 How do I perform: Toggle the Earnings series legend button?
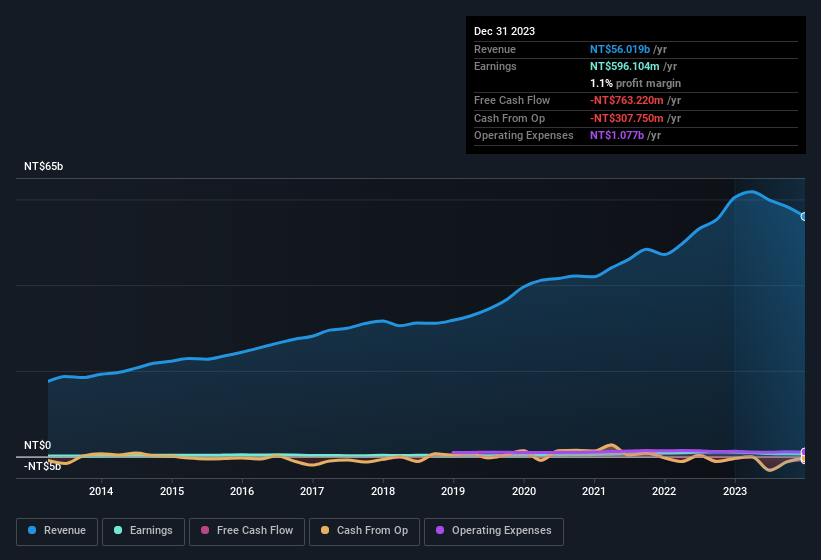click(143, 531)
